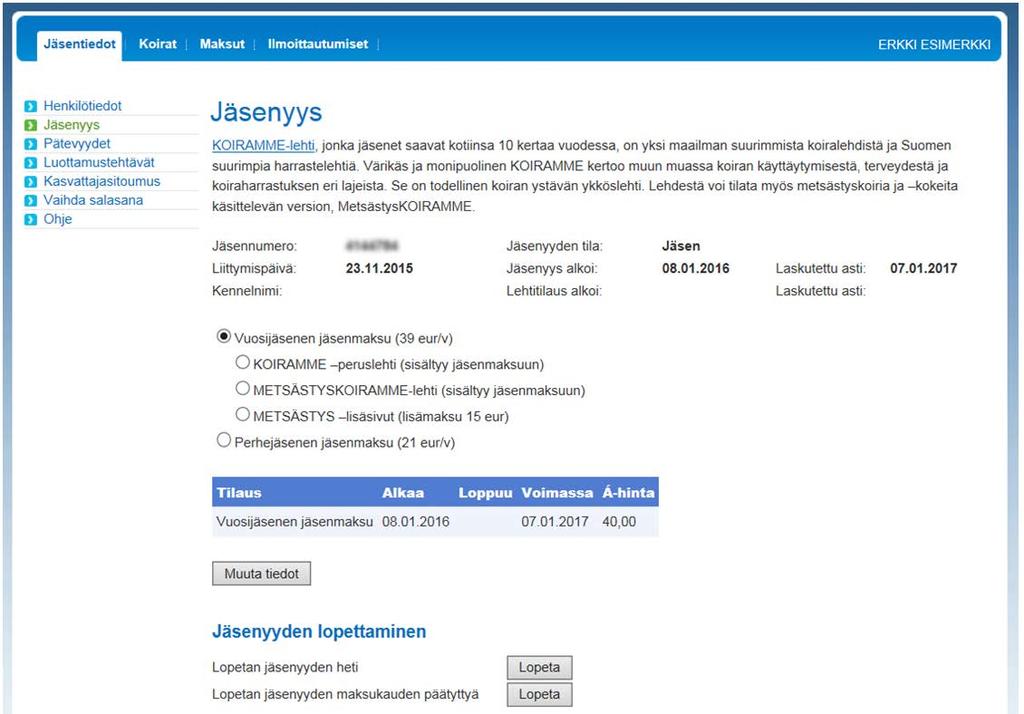Viewport: 1024px width, 714px height.
Task: Click the arrow icon beside Vaihda salasana
Action: (x=31, y=201)
